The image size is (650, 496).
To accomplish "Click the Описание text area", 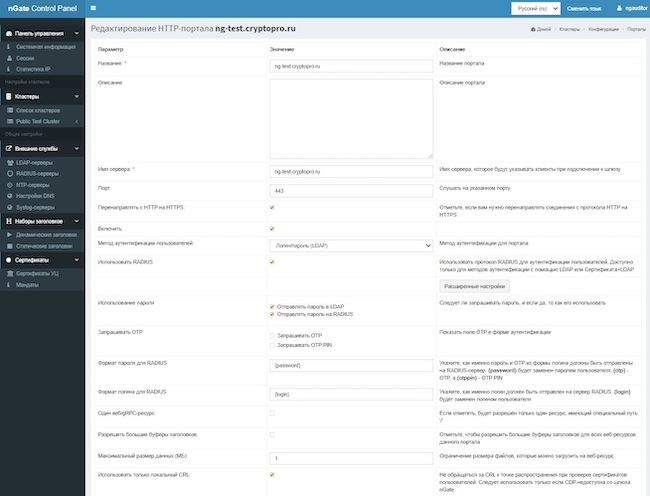I will pyautogui.click(x=351, y=119).
